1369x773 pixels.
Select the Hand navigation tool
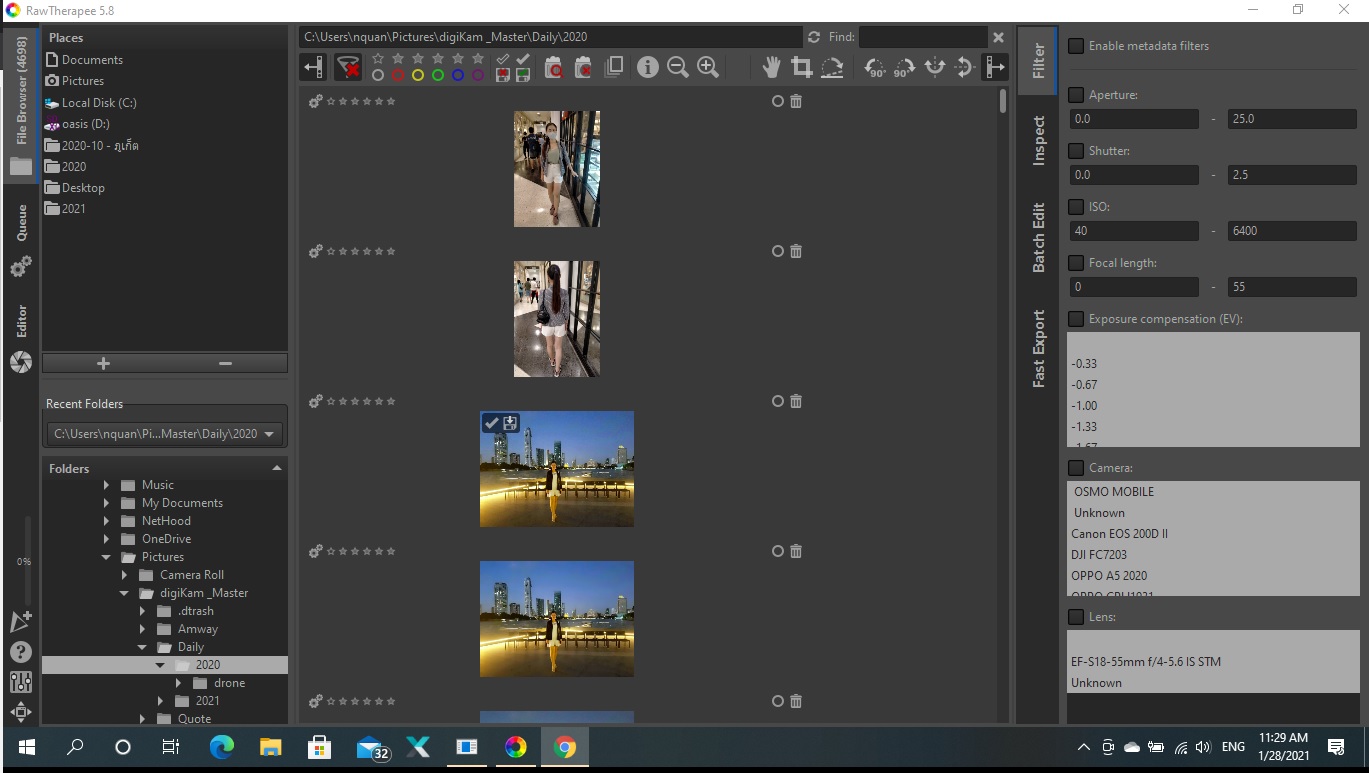pos(771,67)
